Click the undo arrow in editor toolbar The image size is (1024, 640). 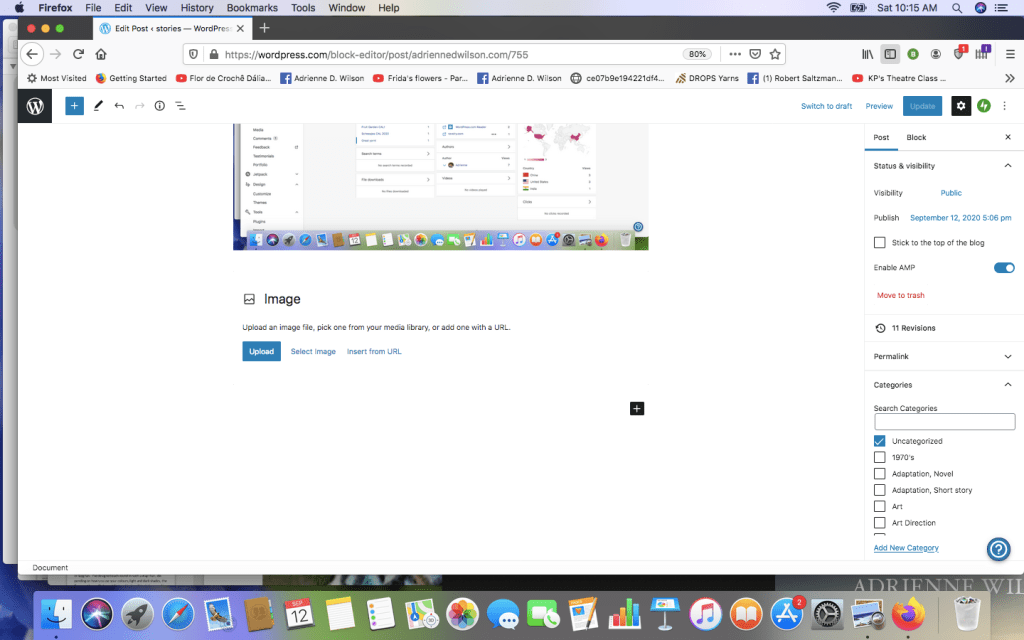click(119, 105)
